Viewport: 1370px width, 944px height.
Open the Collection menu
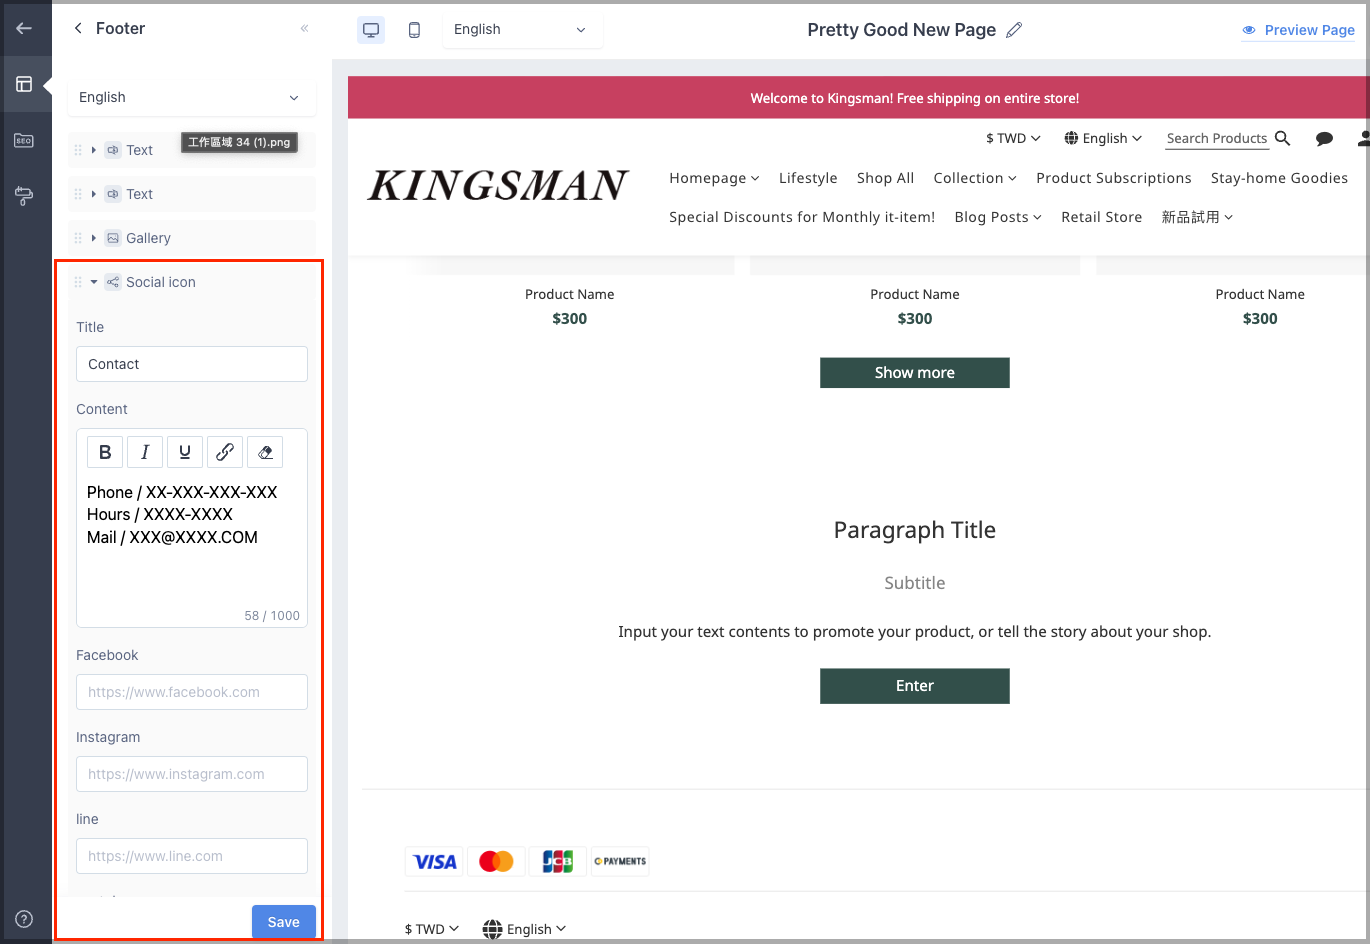click(x=975, y=178)
